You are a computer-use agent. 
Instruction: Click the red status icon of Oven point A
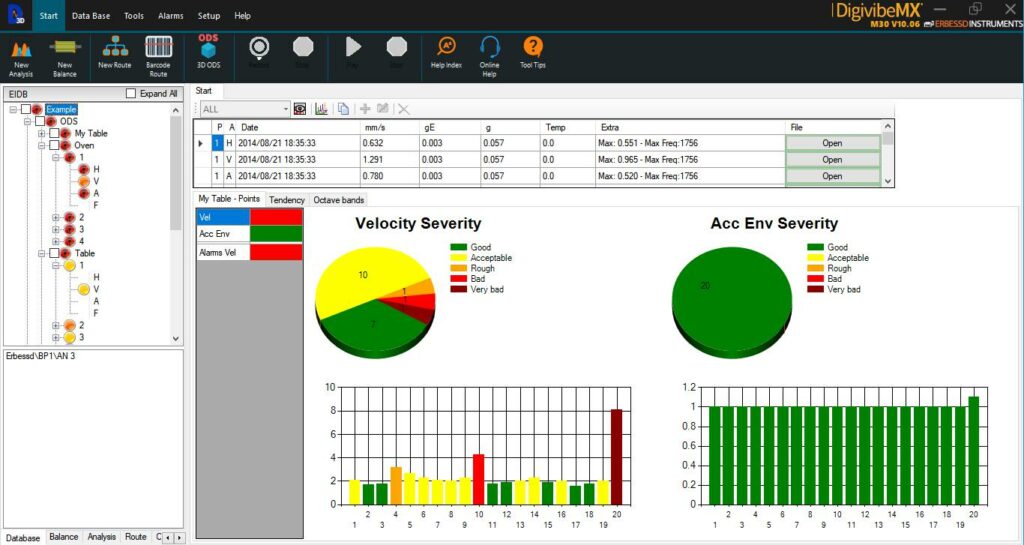coord(84,193)
